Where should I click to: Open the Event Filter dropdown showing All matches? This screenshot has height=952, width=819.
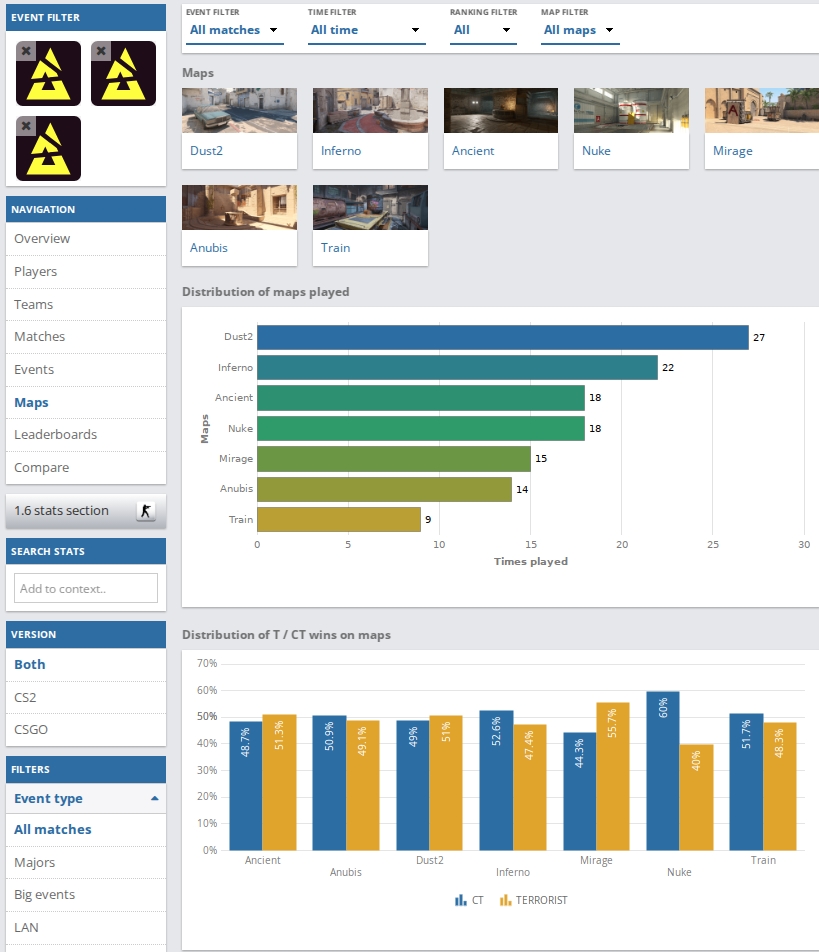(x=234, y=30)
